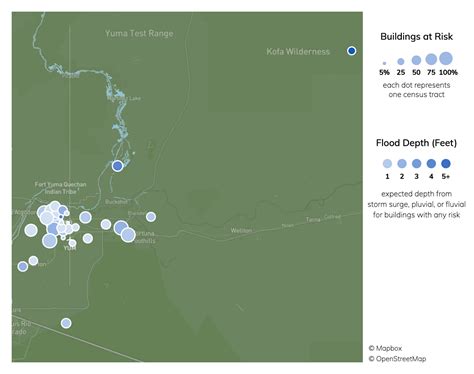Click the 50 Buildings at Risk legend dot
Viewport: 474px width, 374px height.
point(416,60)
